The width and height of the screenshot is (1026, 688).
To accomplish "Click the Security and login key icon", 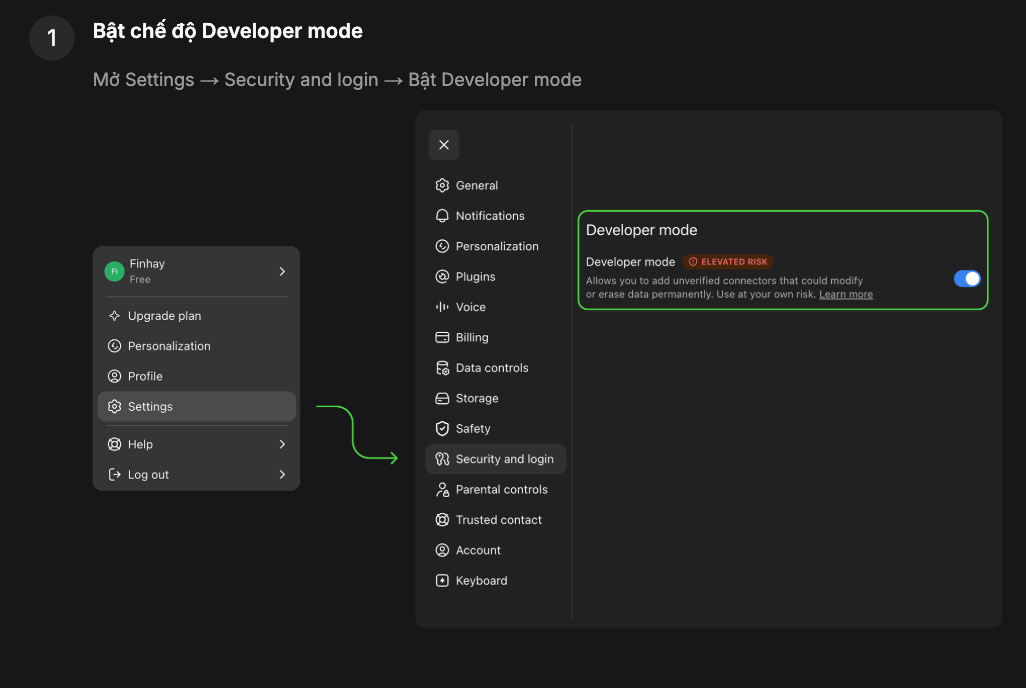I will [x=442, y=459].
